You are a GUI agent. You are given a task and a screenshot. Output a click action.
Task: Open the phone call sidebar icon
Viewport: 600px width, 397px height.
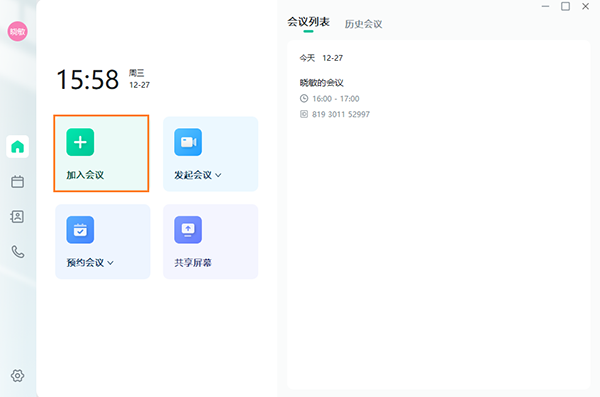click(18, 252)
